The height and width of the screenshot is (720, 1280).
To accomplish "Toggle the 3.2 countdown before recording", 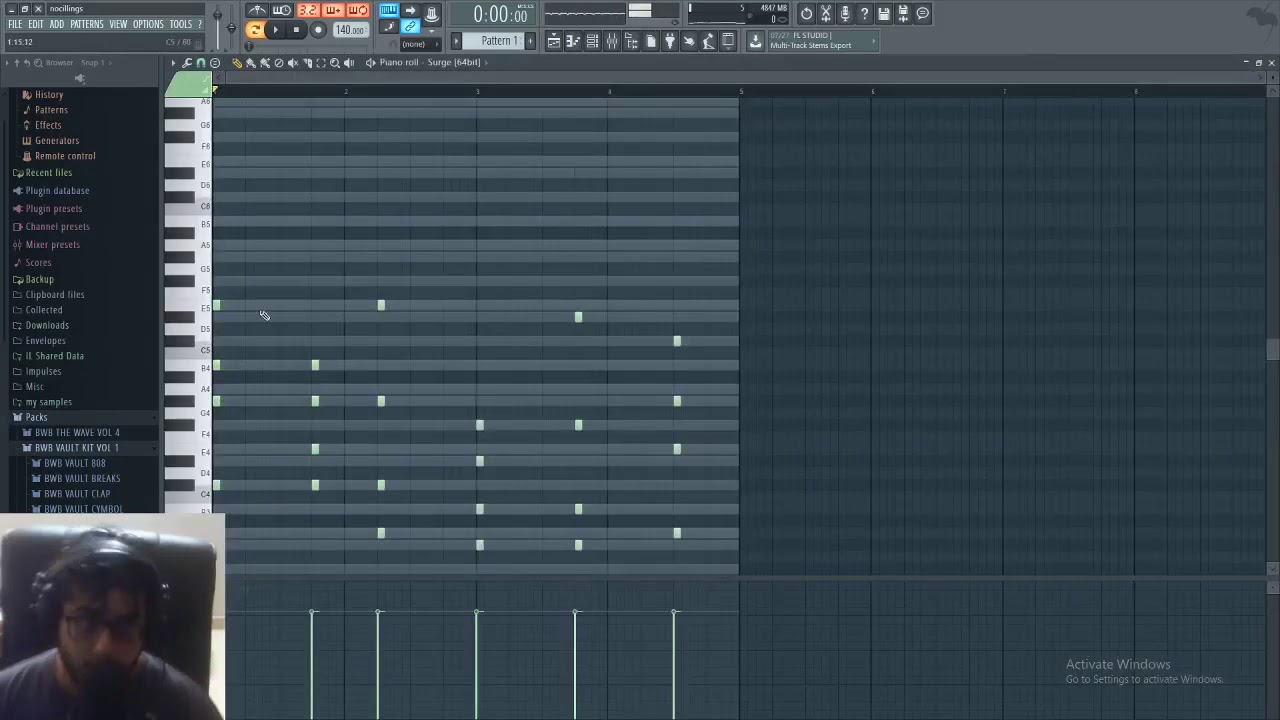I will tap(307, 11).
